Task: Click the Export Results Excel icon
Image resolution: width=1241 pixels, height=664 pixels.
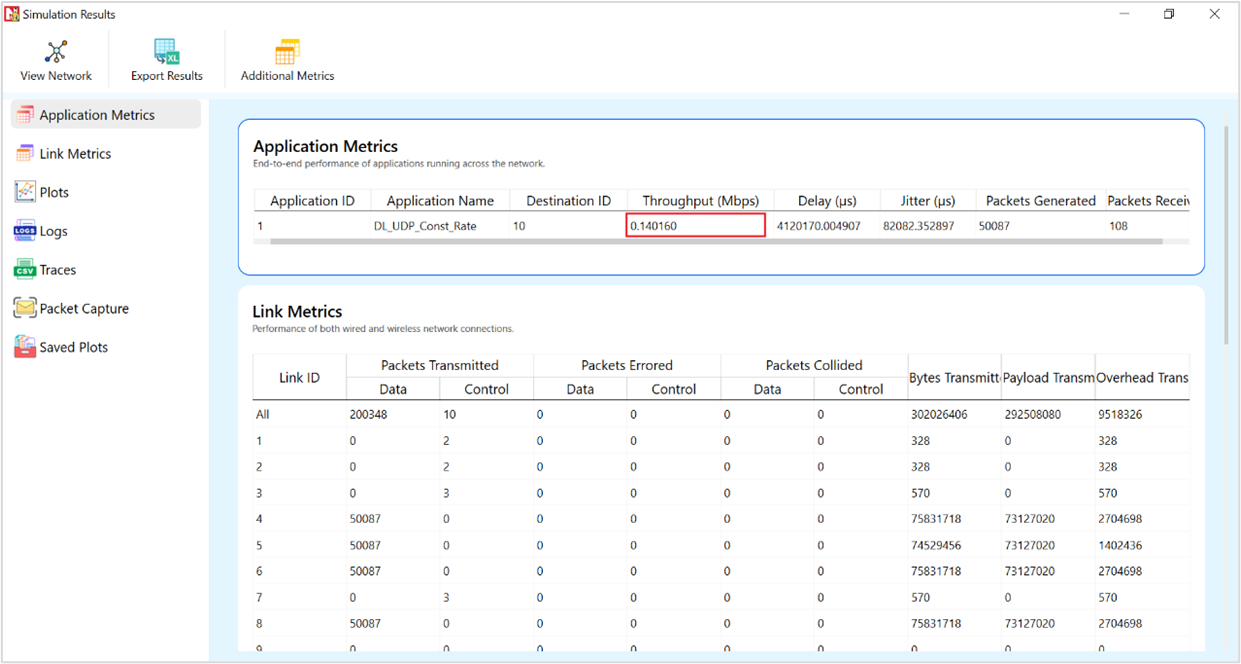Action: tap(166, 52)
